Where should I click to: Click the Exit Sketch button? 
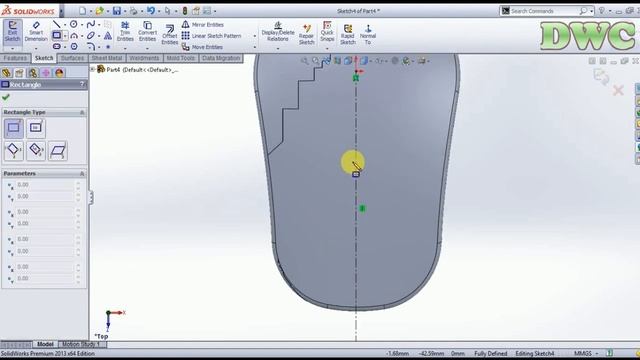click(13, 31)
